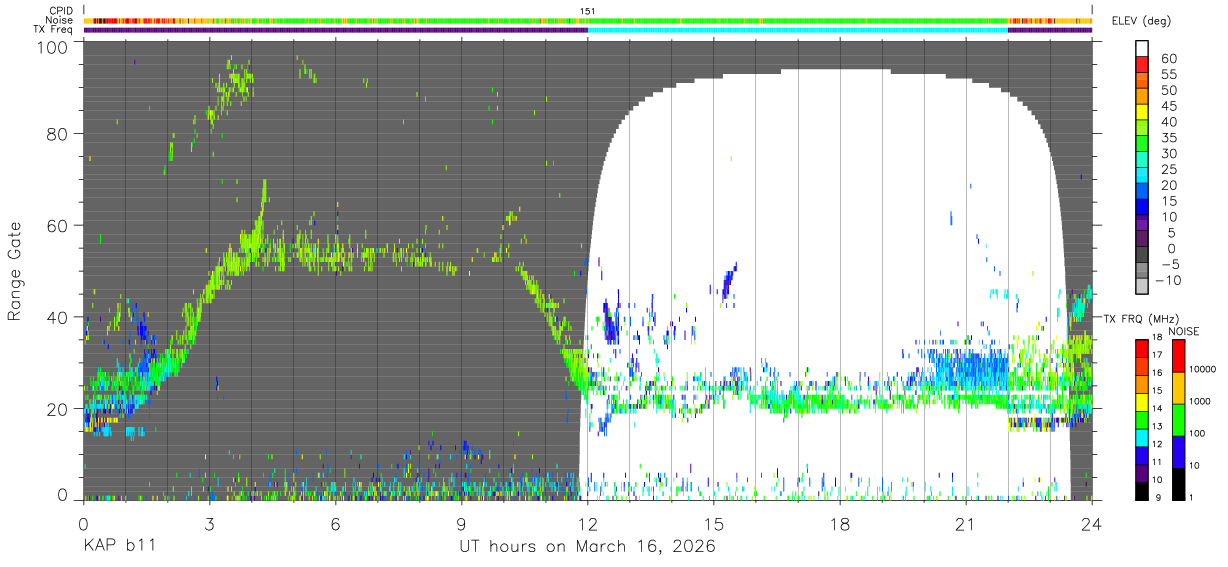Click the '6' tick on UT hours axis
The height and width of the screenshot is (567, 1228).
click(335, 523)
